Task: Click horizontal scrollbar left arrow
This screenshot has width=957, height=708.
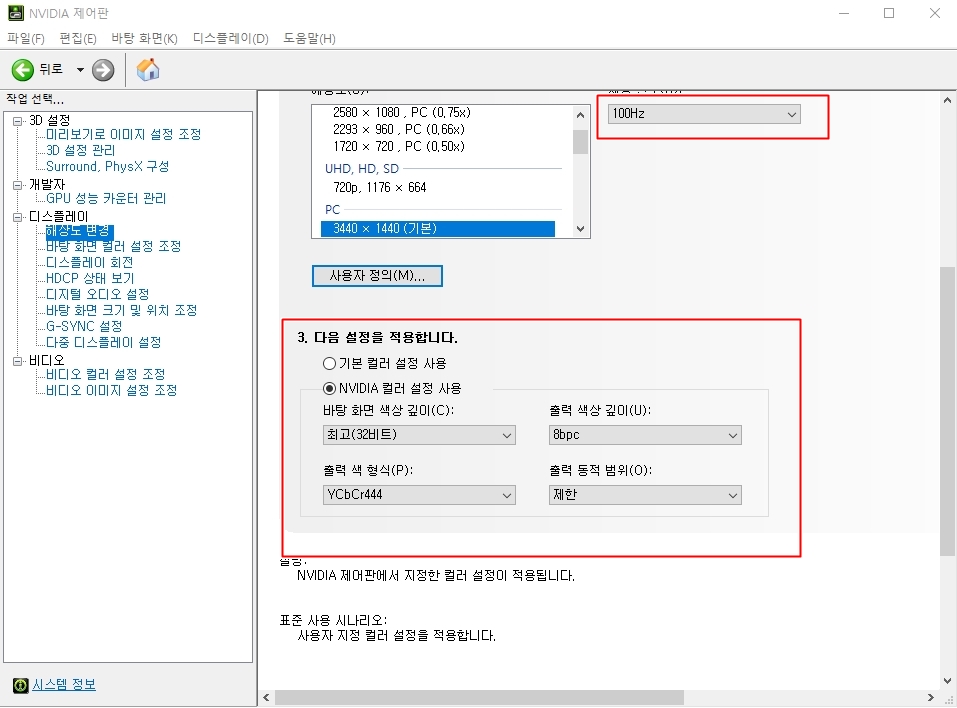Action: pyautogui.click(x=266, y=697)
